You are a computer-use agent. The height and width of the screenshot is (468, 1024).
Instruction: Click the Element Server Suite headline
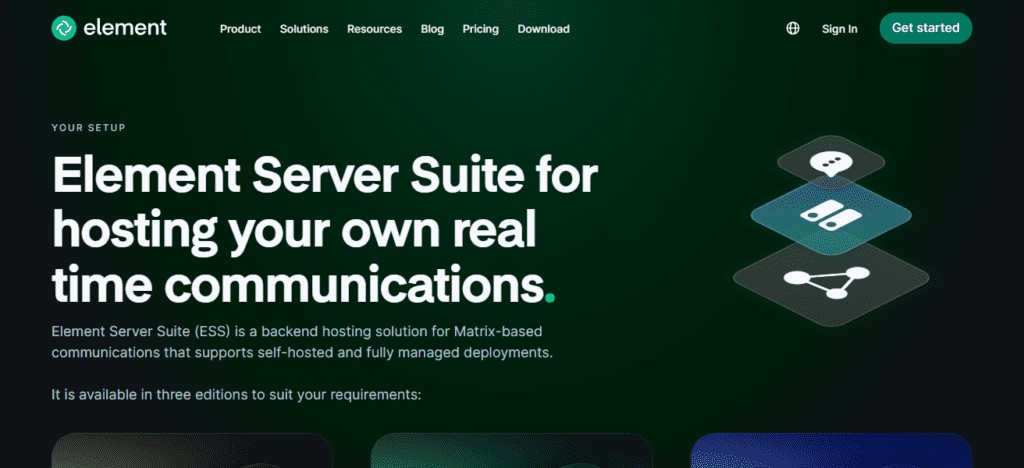coord(325,231)
